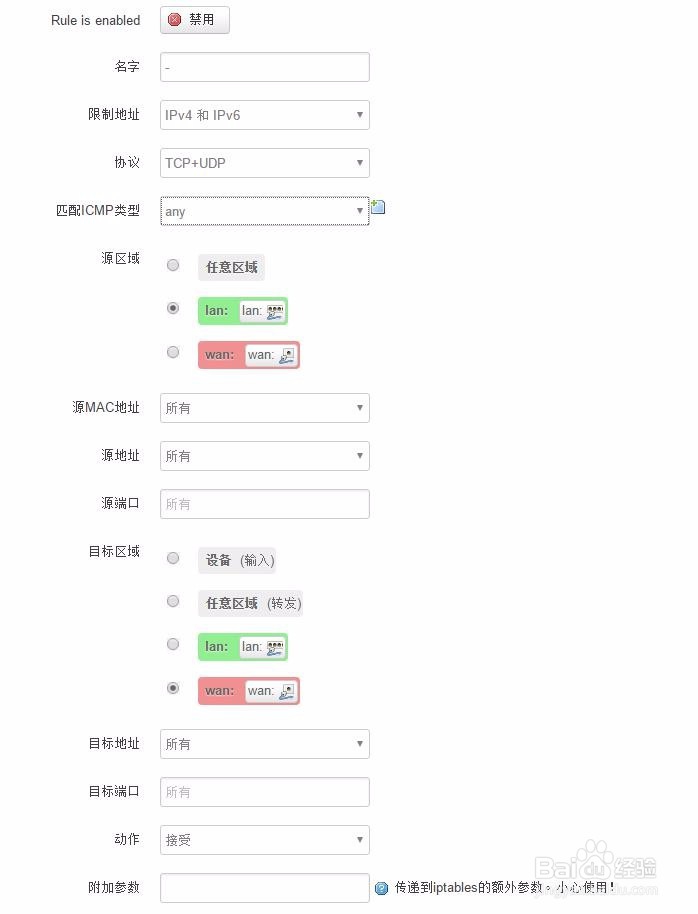Open the 协议 TCP+UDP dropdown
698x914 pixels.
(x=265, y=163)
